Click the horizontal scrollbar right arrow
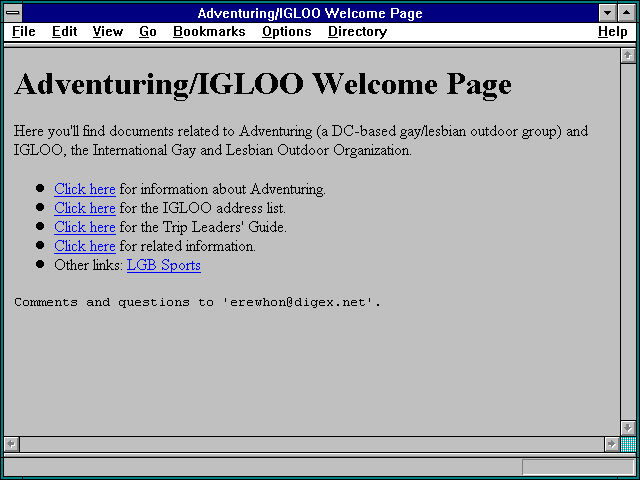640x480 pixels. tap(611, 444)
